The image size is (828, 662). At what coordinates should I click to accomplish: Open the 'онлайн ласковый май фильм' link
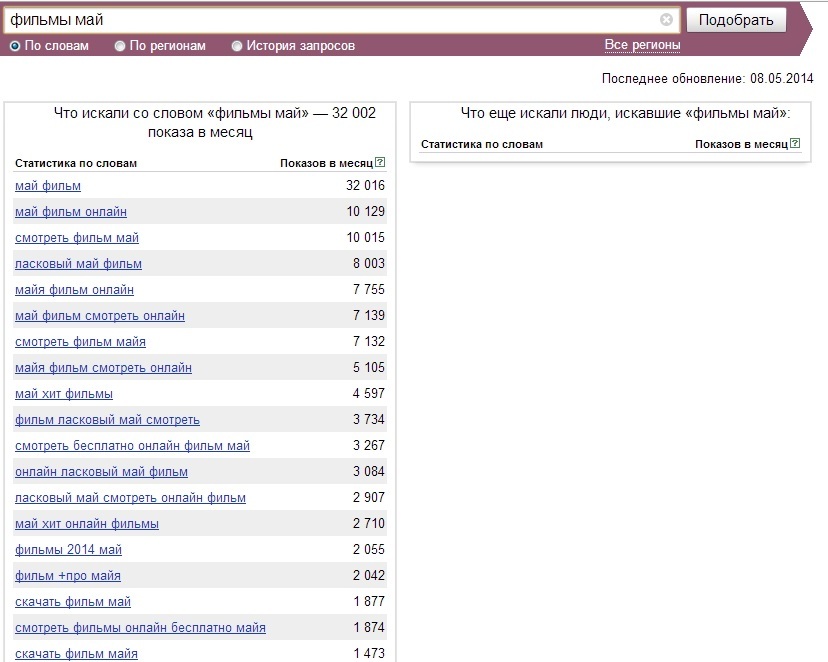point(101,471)
